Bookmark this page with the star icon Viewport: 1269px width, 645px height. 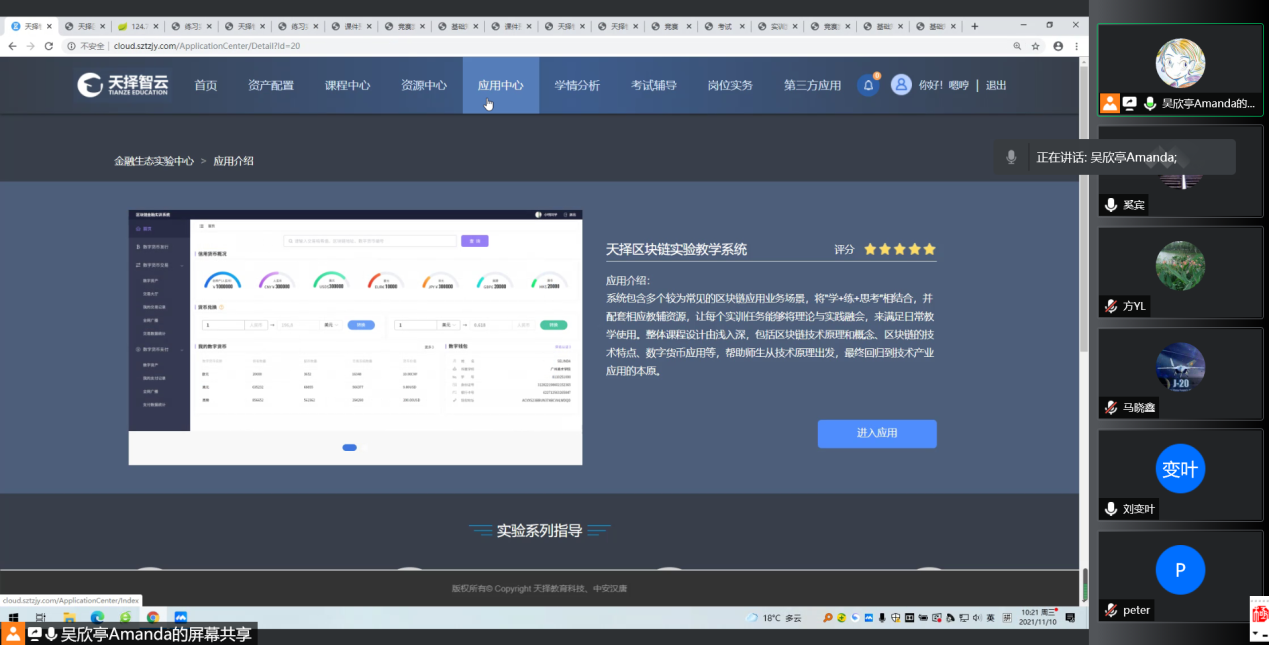[x=1036, y=46]
